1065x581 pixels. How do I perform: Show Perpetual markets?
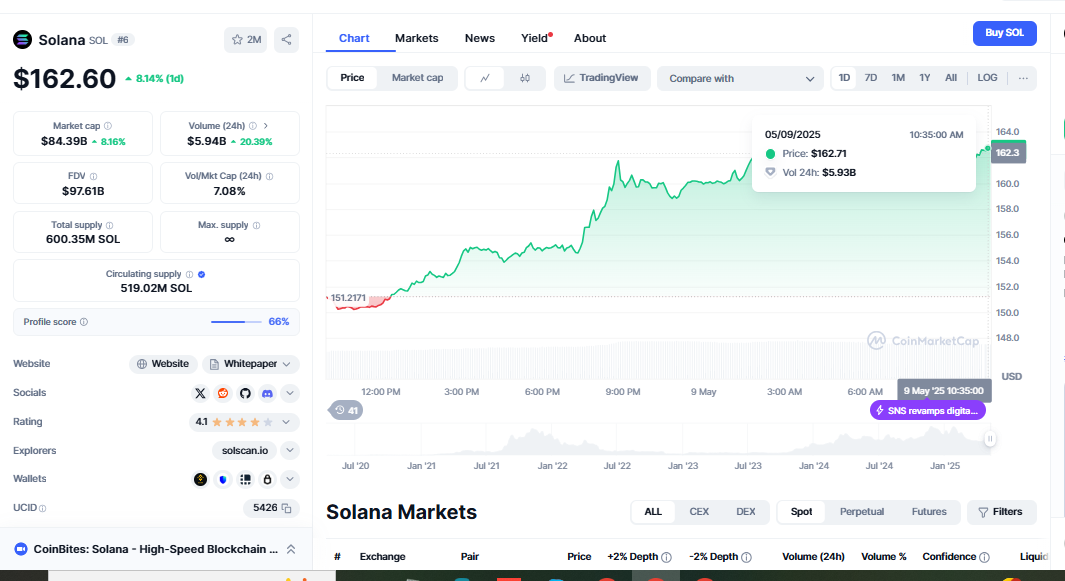point(862,512)
